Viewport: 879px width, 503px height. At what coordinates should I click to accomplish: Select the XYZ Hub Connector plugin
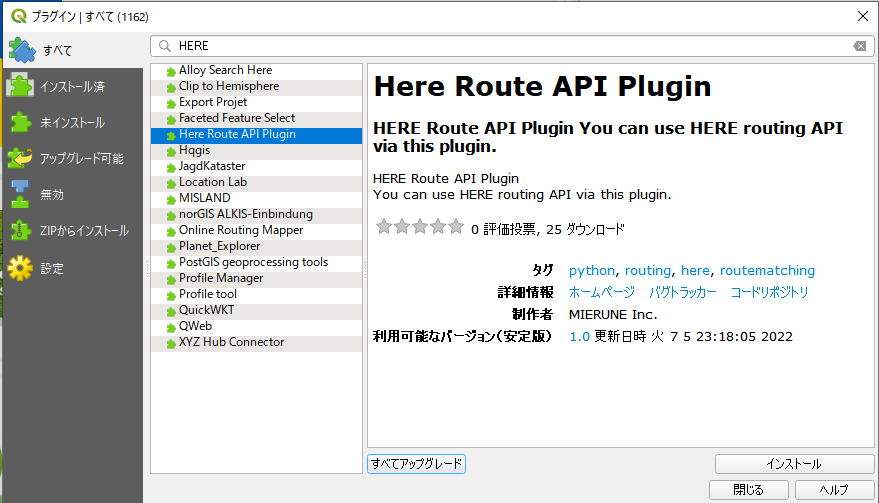tap(256, 342)
